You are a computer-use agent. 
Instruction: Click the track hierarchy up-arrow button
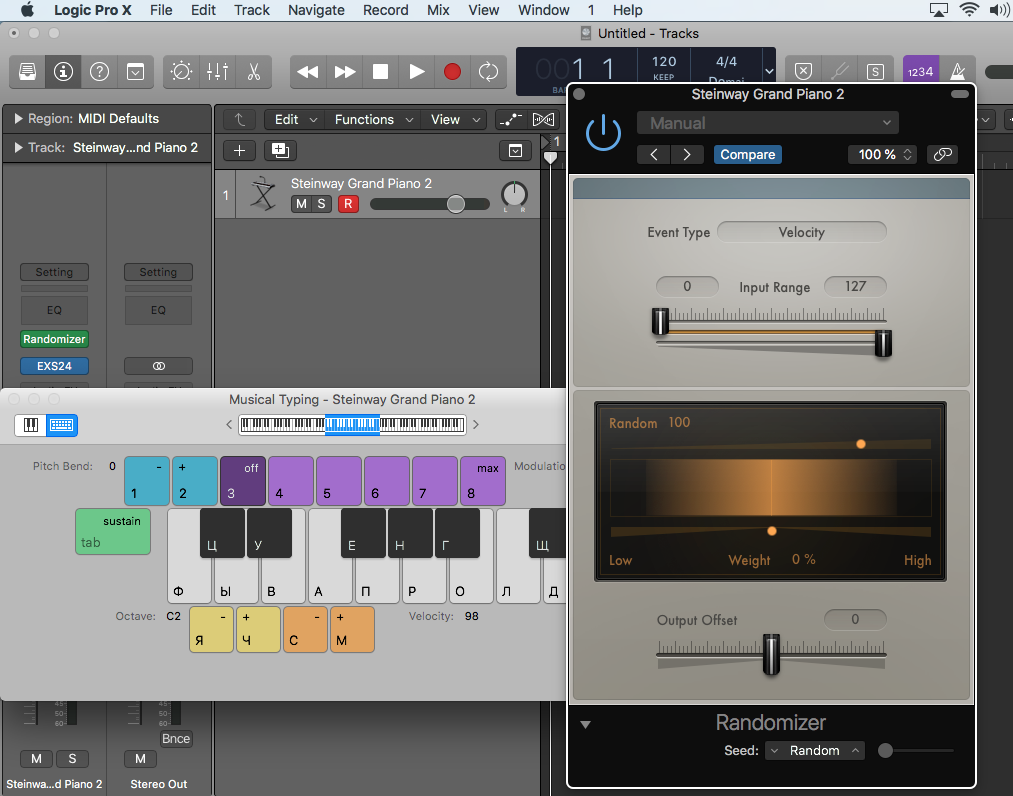(240, 120)
